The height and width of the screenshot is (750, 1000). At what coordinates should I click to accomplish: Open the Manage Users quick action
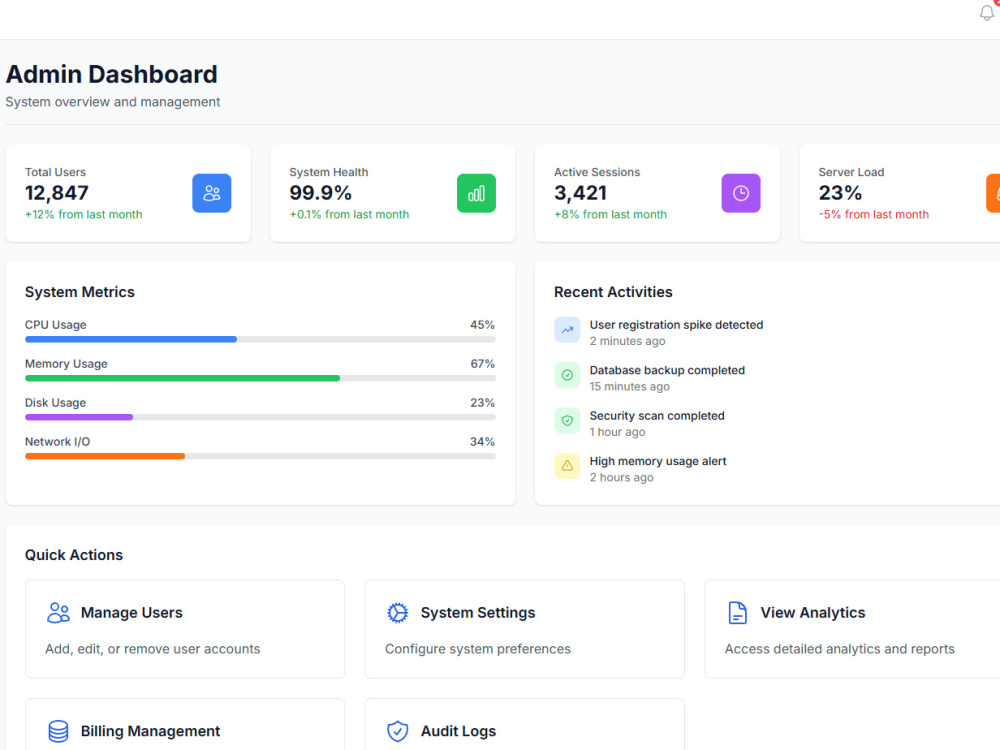(x=185, y=629)
